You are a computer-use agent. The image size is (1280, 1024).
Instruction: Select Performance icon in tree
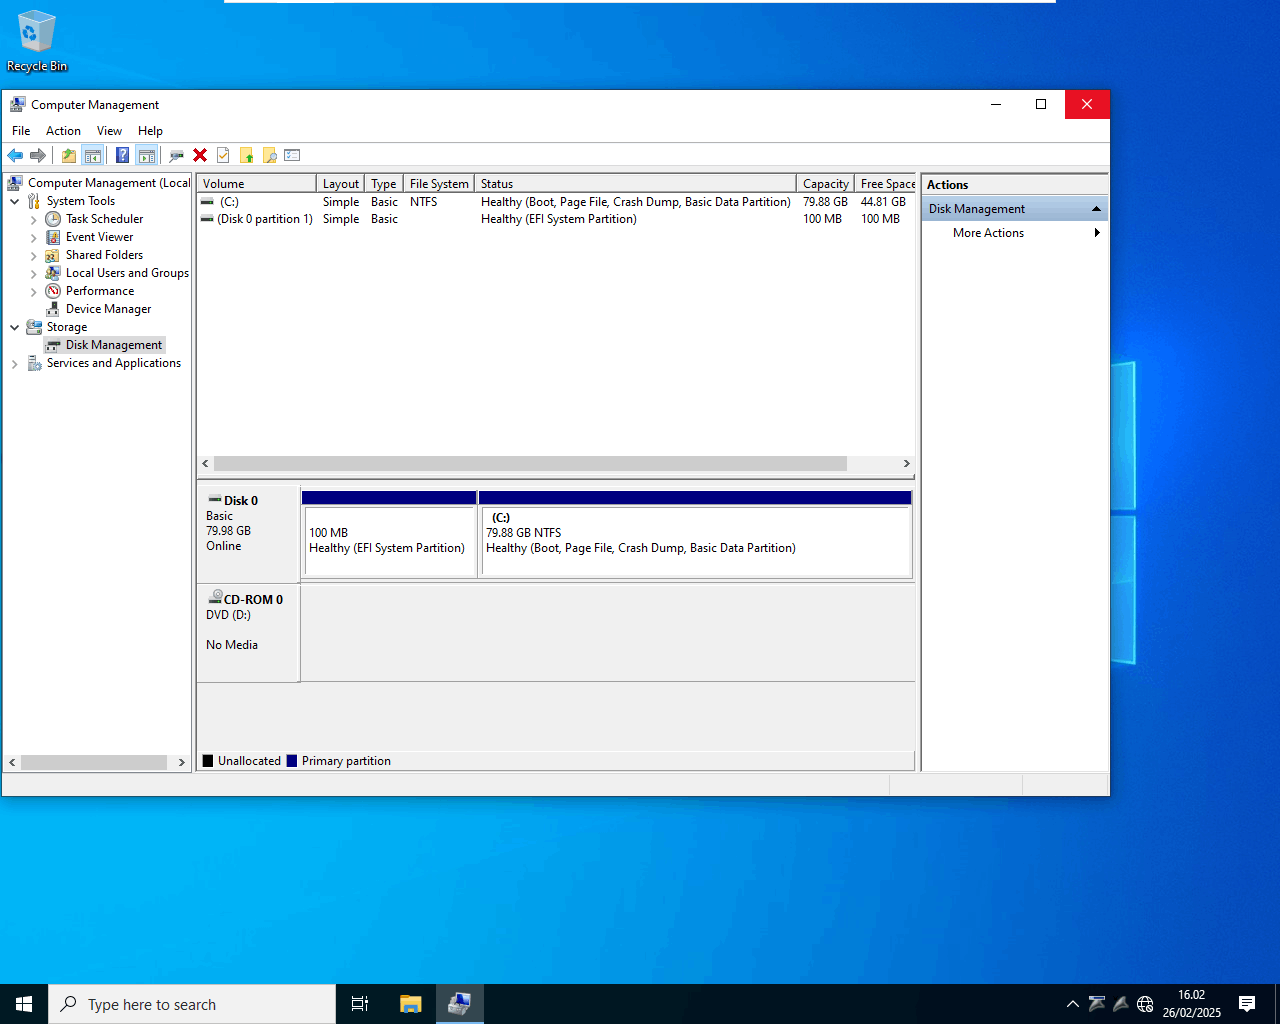[53, 291]
